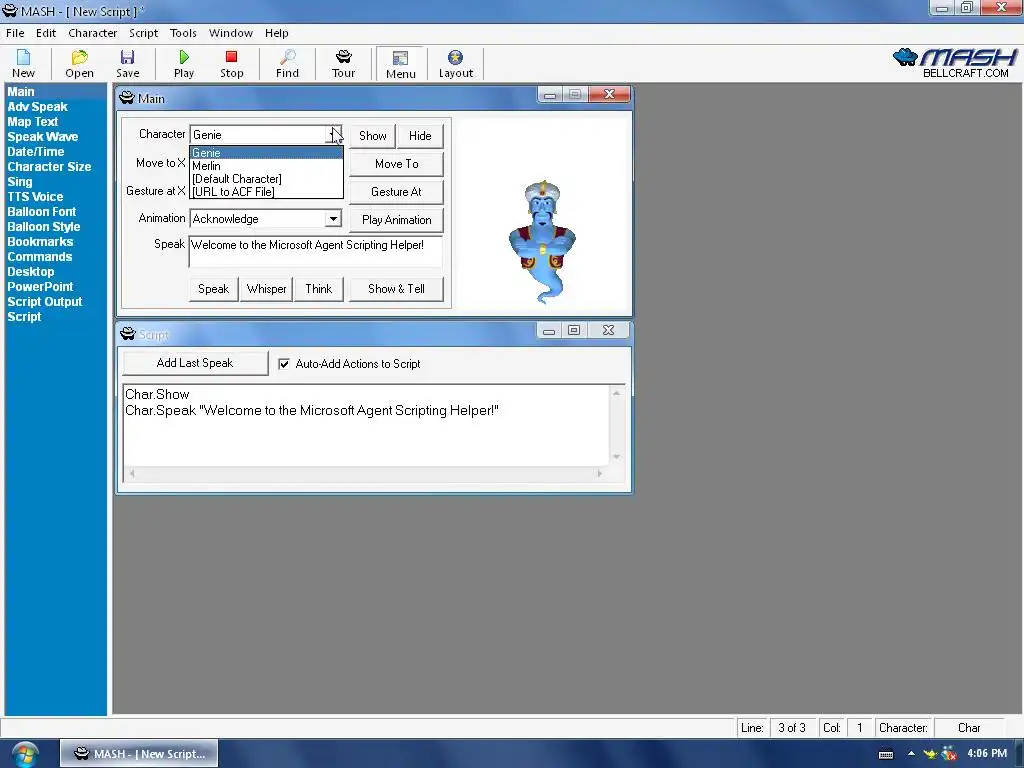The height and width of the screenshot is (768, 1024).
Task: Pick [Default Character] from the list
Action: [x=266, y=178]
